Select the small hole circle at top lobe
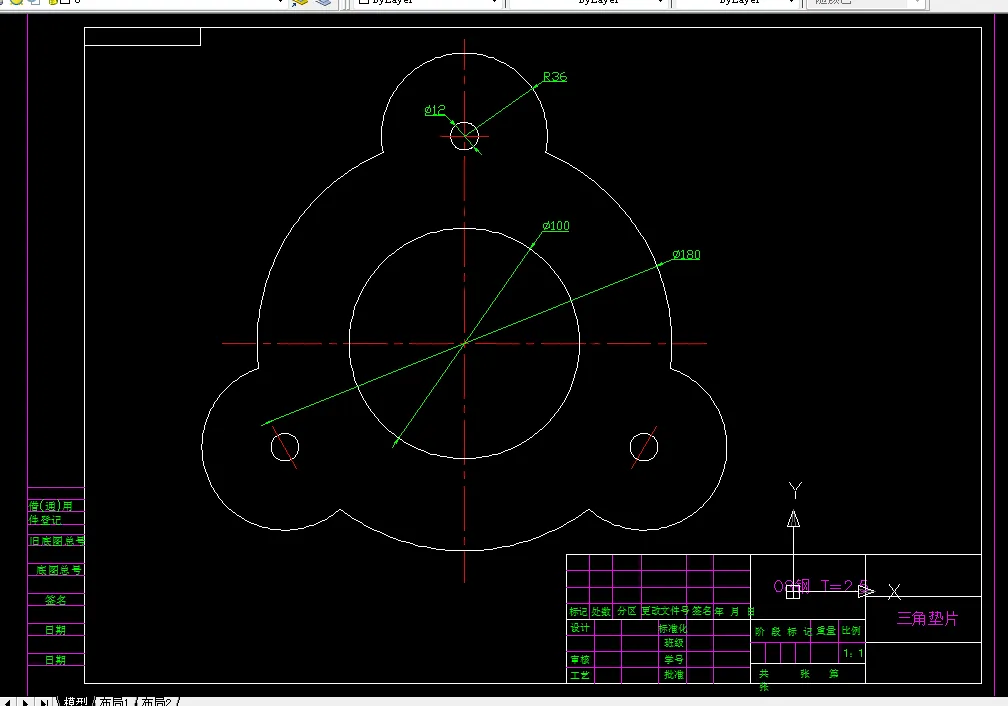This screenshot has height=706, width=1008. tap(464, 136)
